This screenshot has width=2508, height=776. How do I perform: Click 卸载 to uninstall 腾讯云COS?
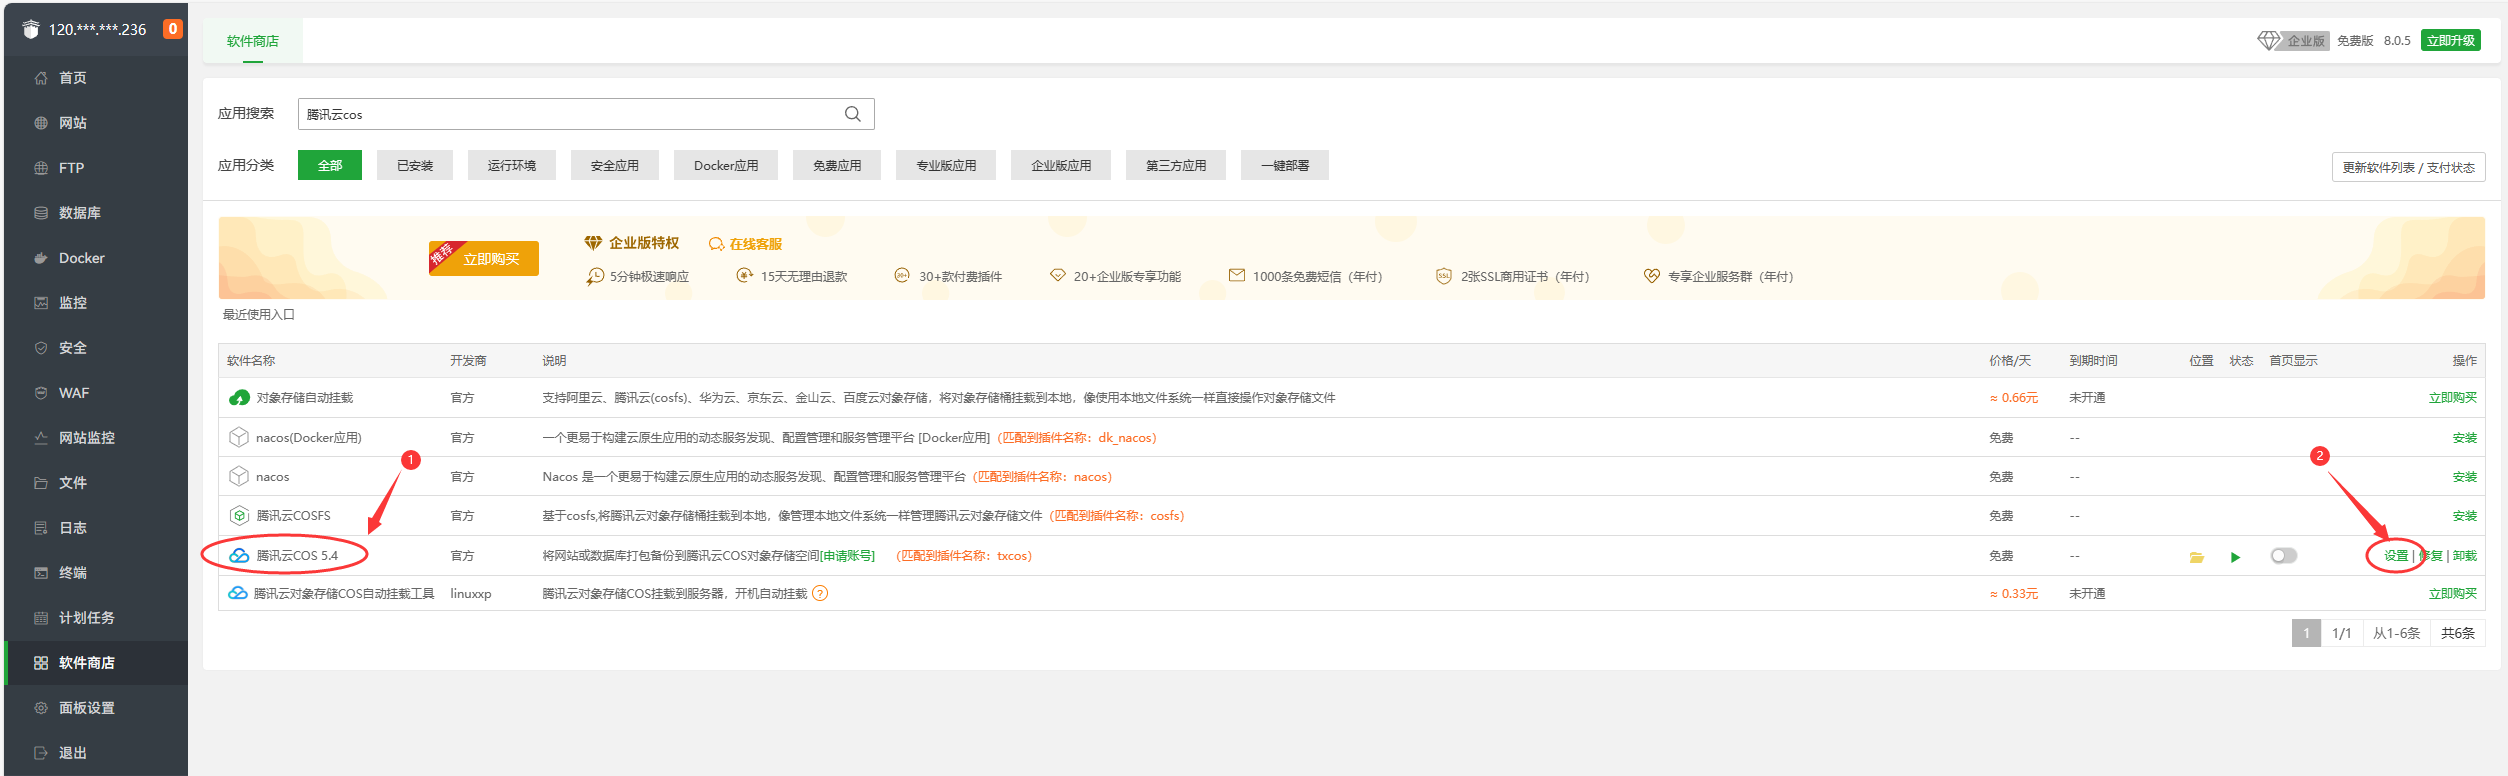pos(2465,556)
